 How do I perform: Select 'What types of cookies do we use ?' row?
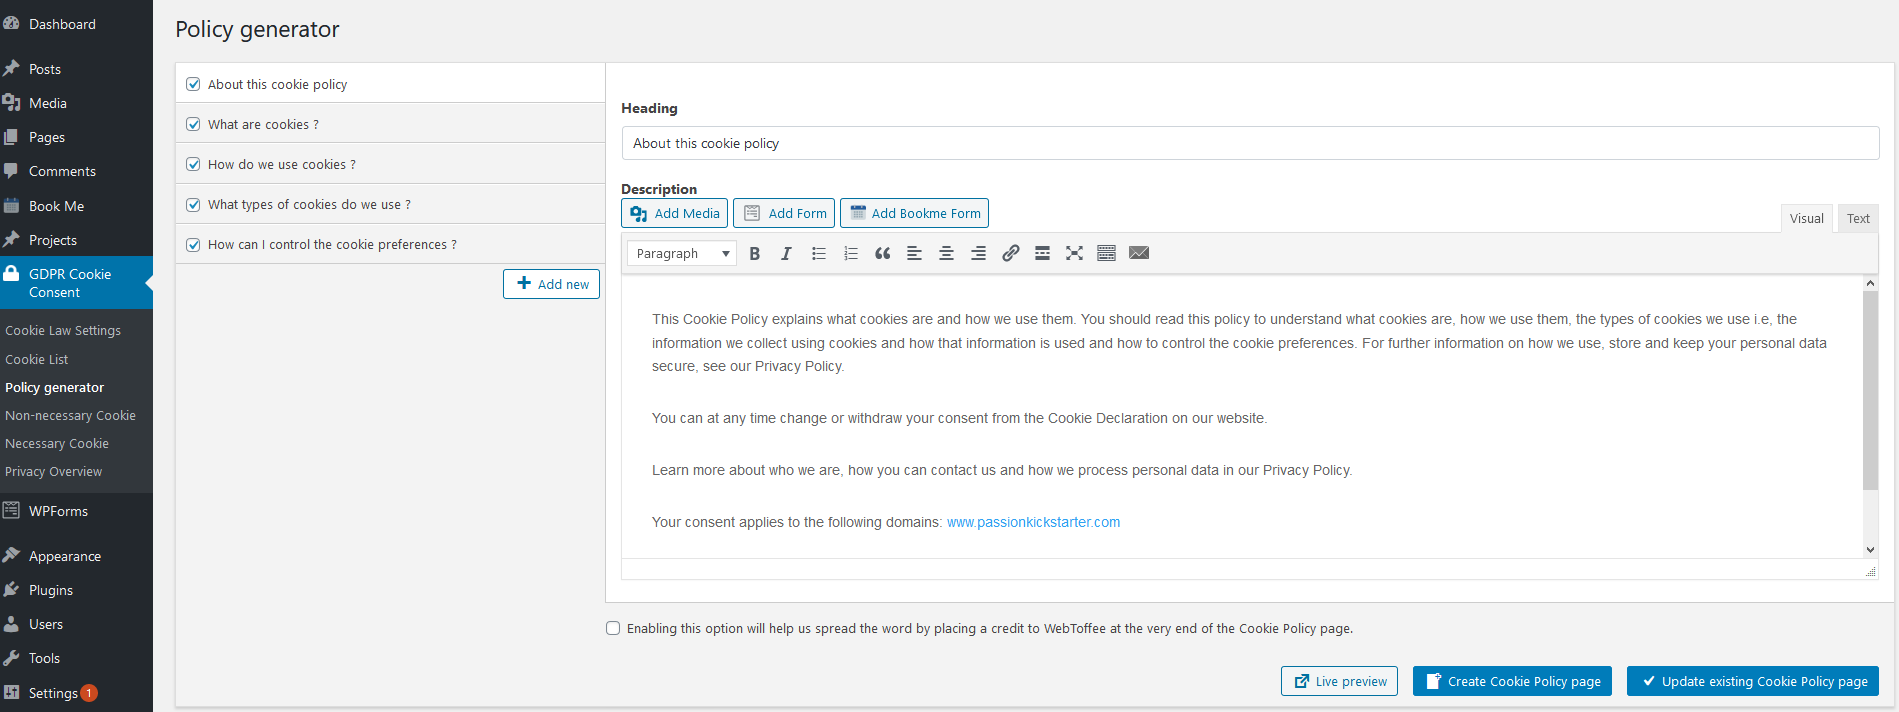(390, 204)
